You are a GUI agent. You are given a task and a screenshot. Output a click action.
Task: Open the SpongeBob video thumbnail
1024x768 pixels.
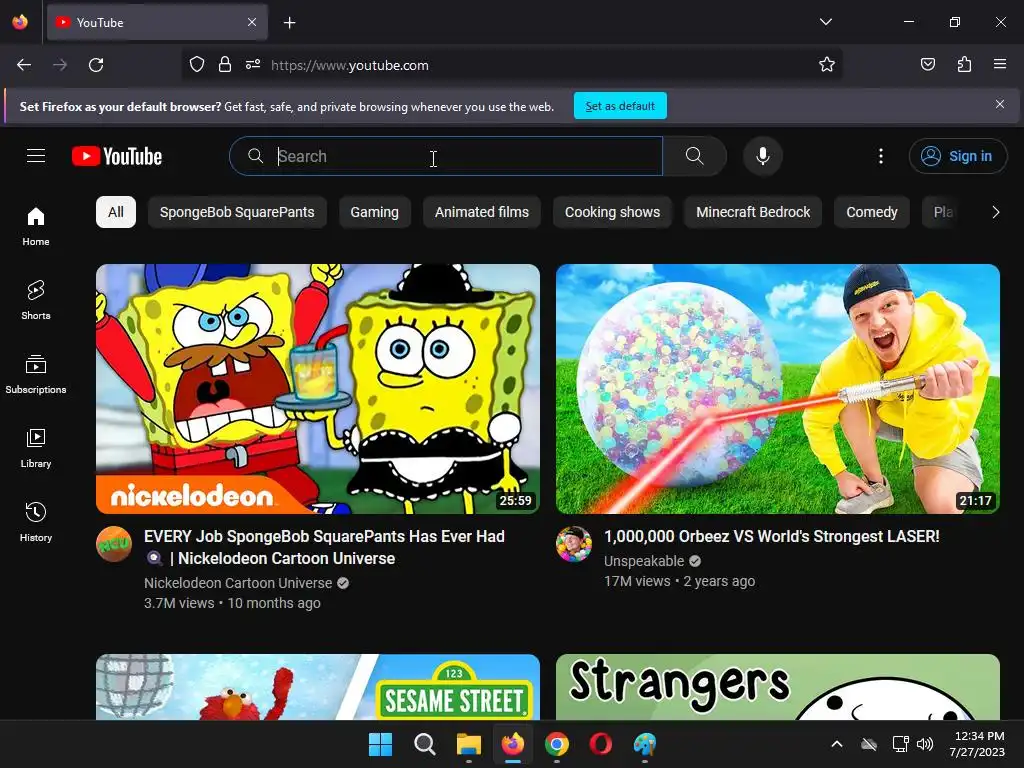(x=318, y=389)
